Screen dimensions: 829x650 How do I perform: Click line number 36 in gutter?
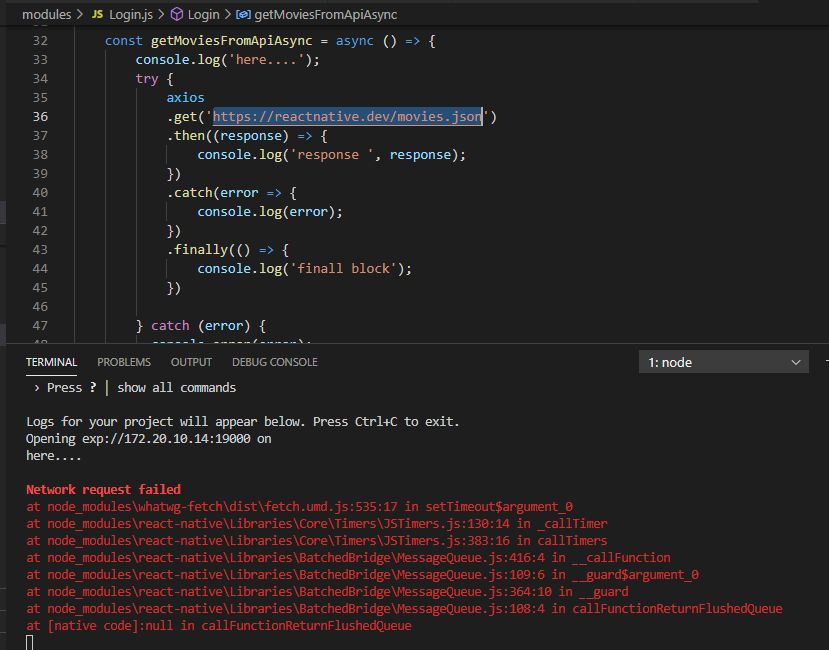(40, 117)
